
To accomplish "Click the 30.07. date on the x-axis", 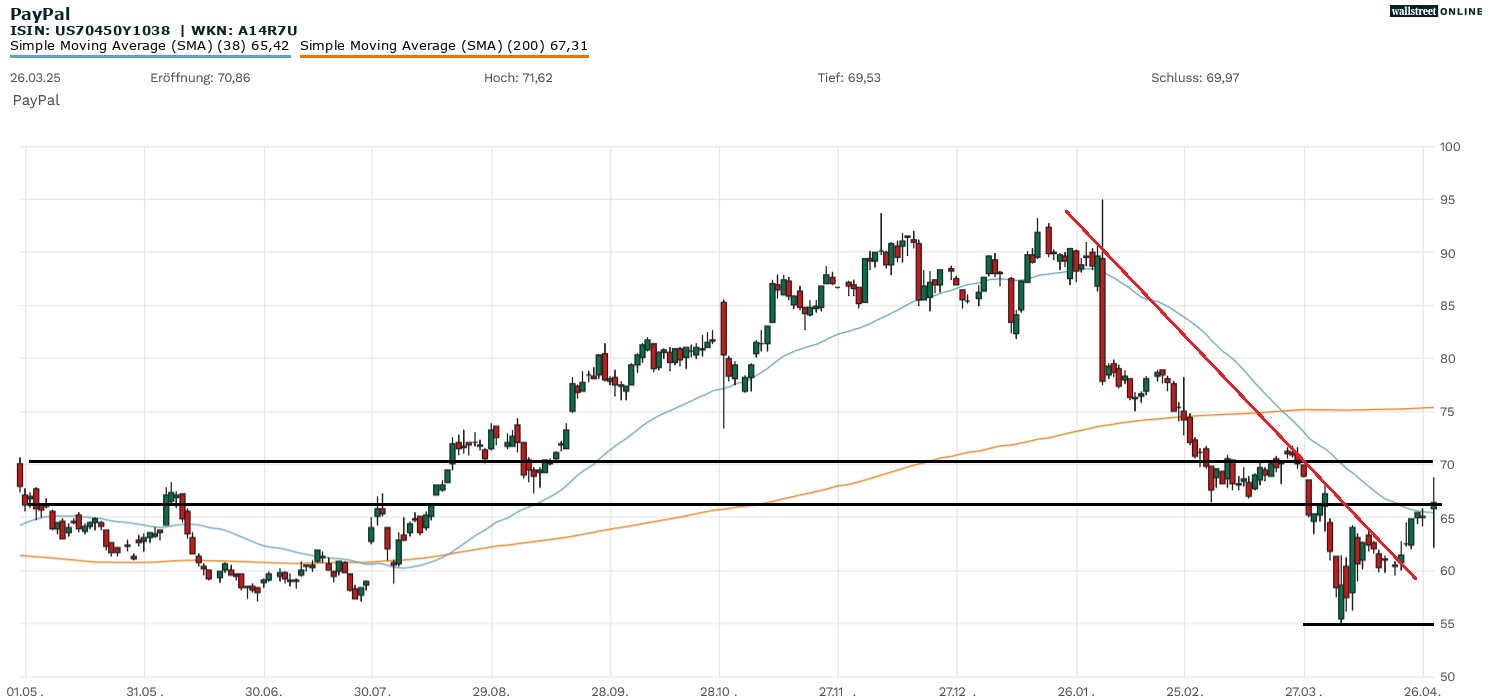I will 371,690.
